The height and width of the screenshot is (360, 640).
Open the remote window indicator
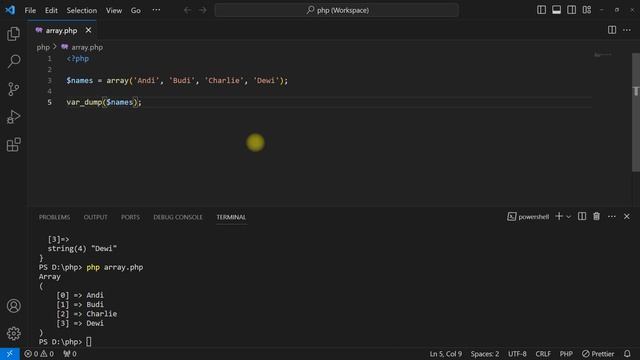(9, 354)
